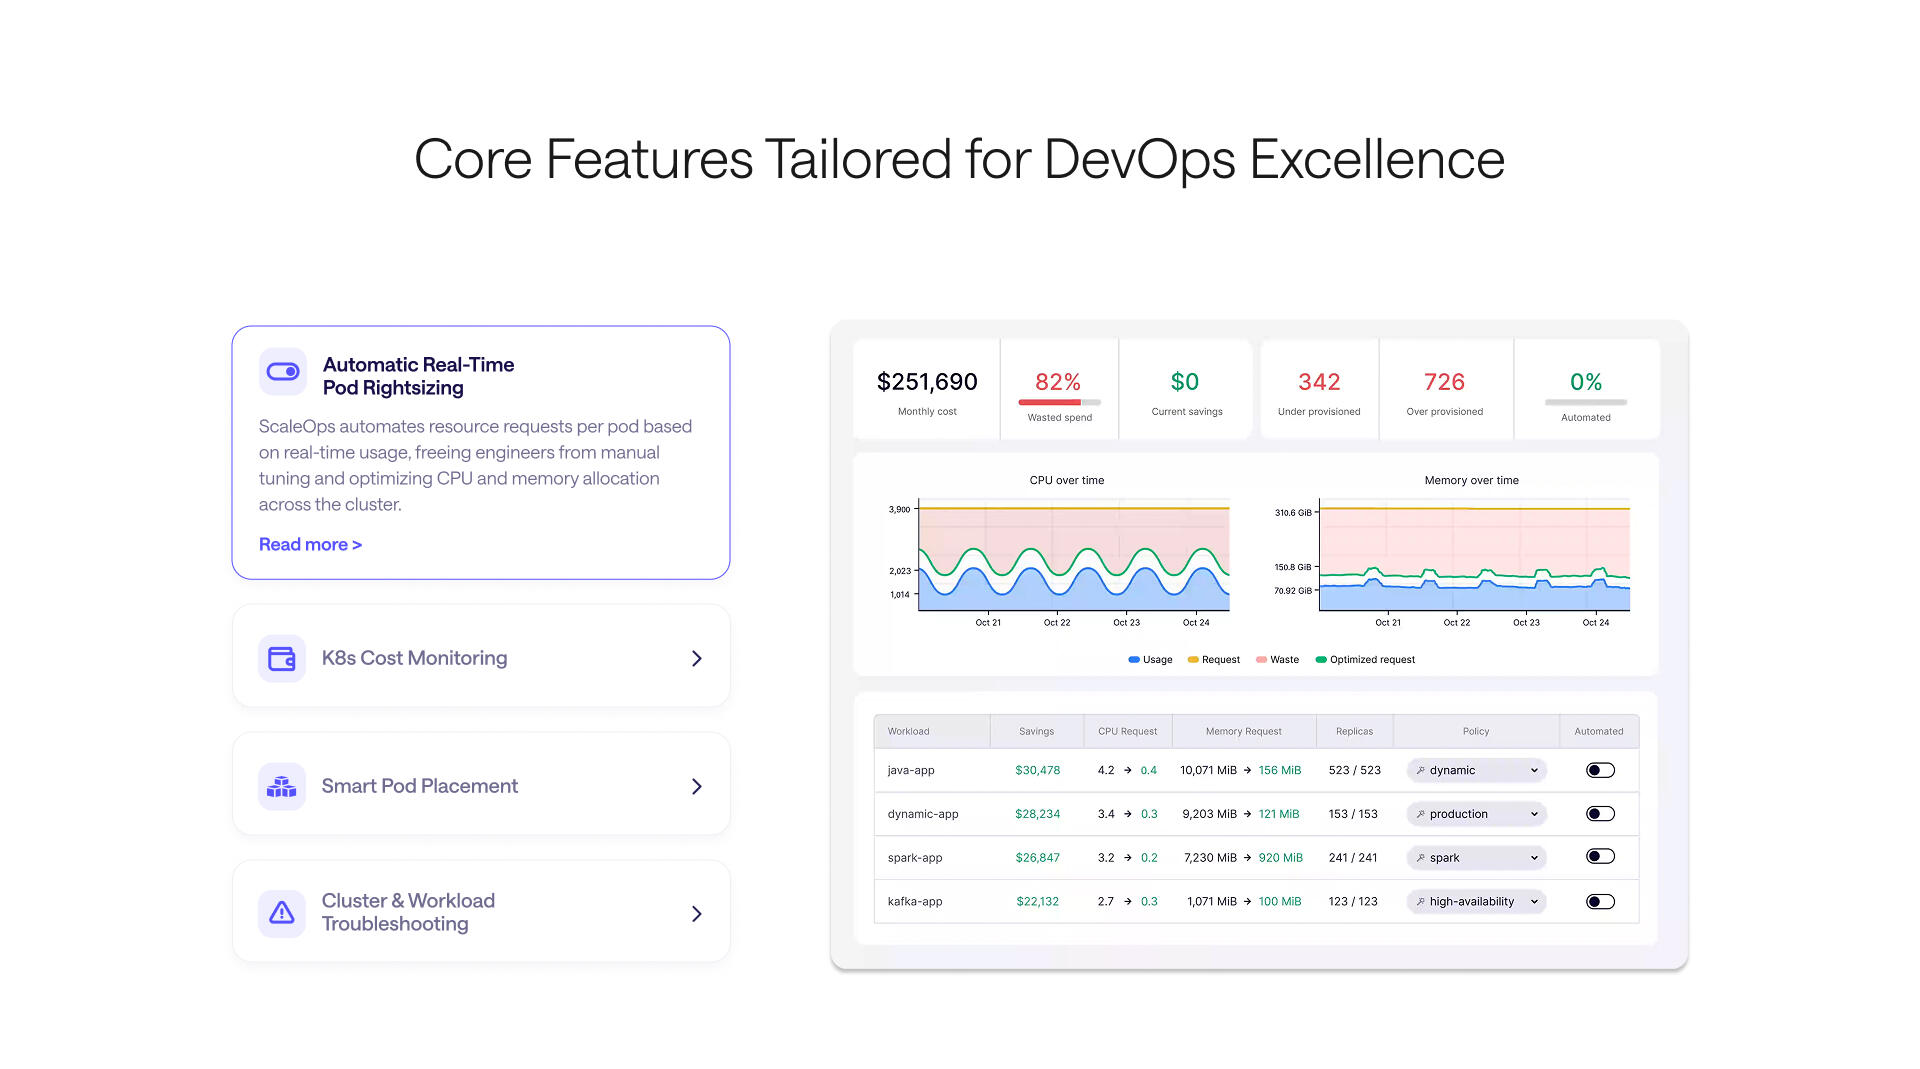
Task: Click the yellow Request legend swatch
Action: (x=1193, y=660)
